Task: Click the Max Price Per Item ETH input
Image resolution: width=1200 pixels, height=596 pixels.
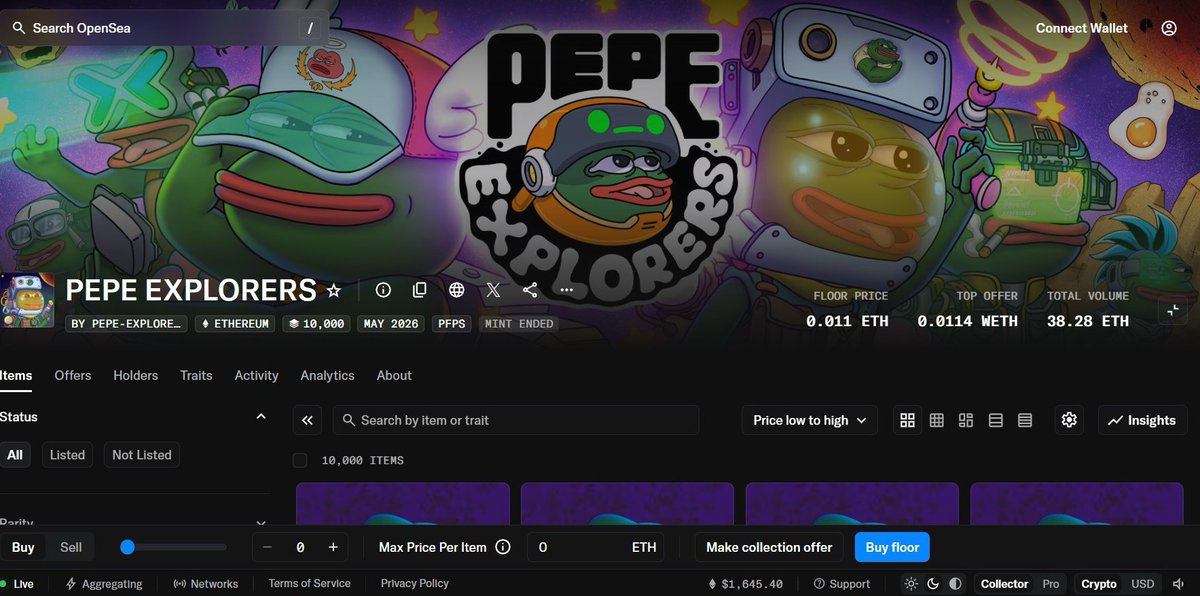Action: pyautogui.click(x=597, y=547)
